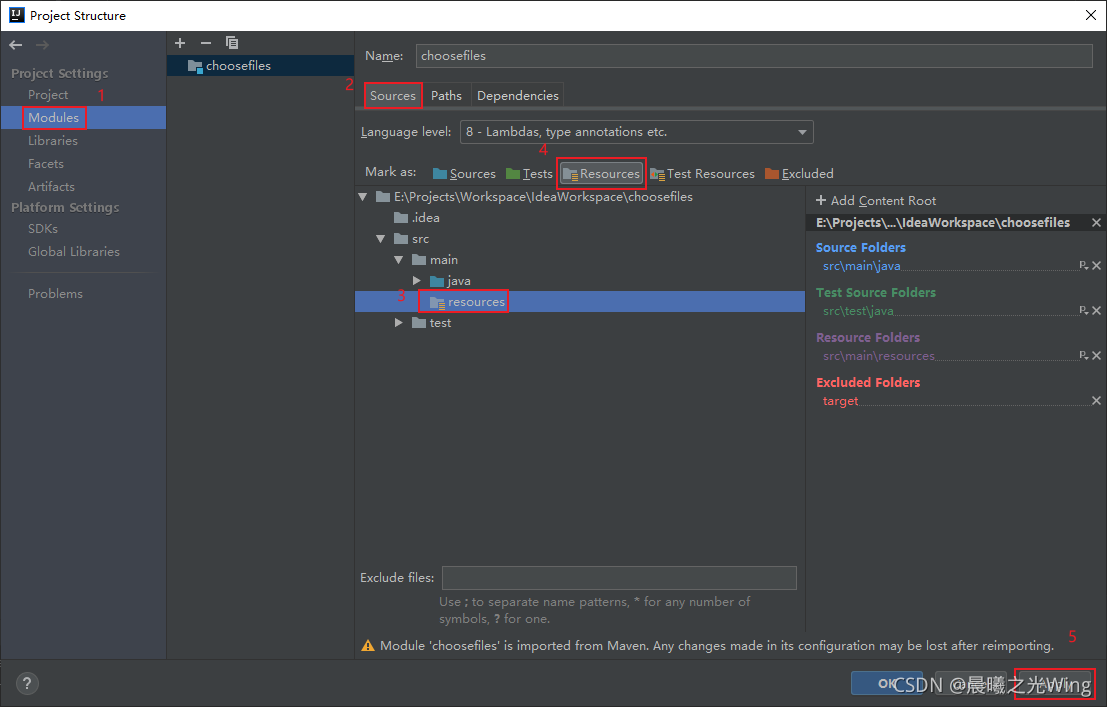Screen dimensions: 1107x707
Task: Add a new module with plus icon
Action: pyautogui.click(x=180, y=43)
